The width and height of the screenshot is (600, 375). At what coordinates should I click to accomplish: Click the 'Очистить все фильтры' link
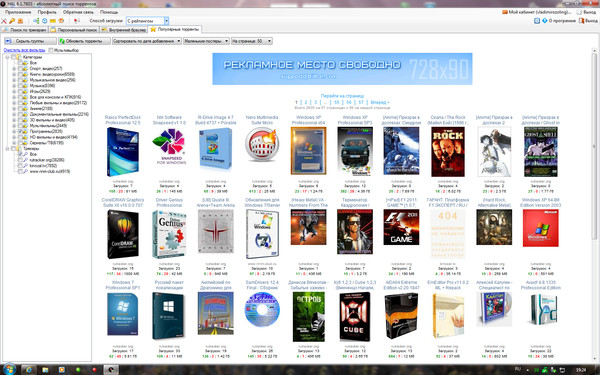click(24, 50)
